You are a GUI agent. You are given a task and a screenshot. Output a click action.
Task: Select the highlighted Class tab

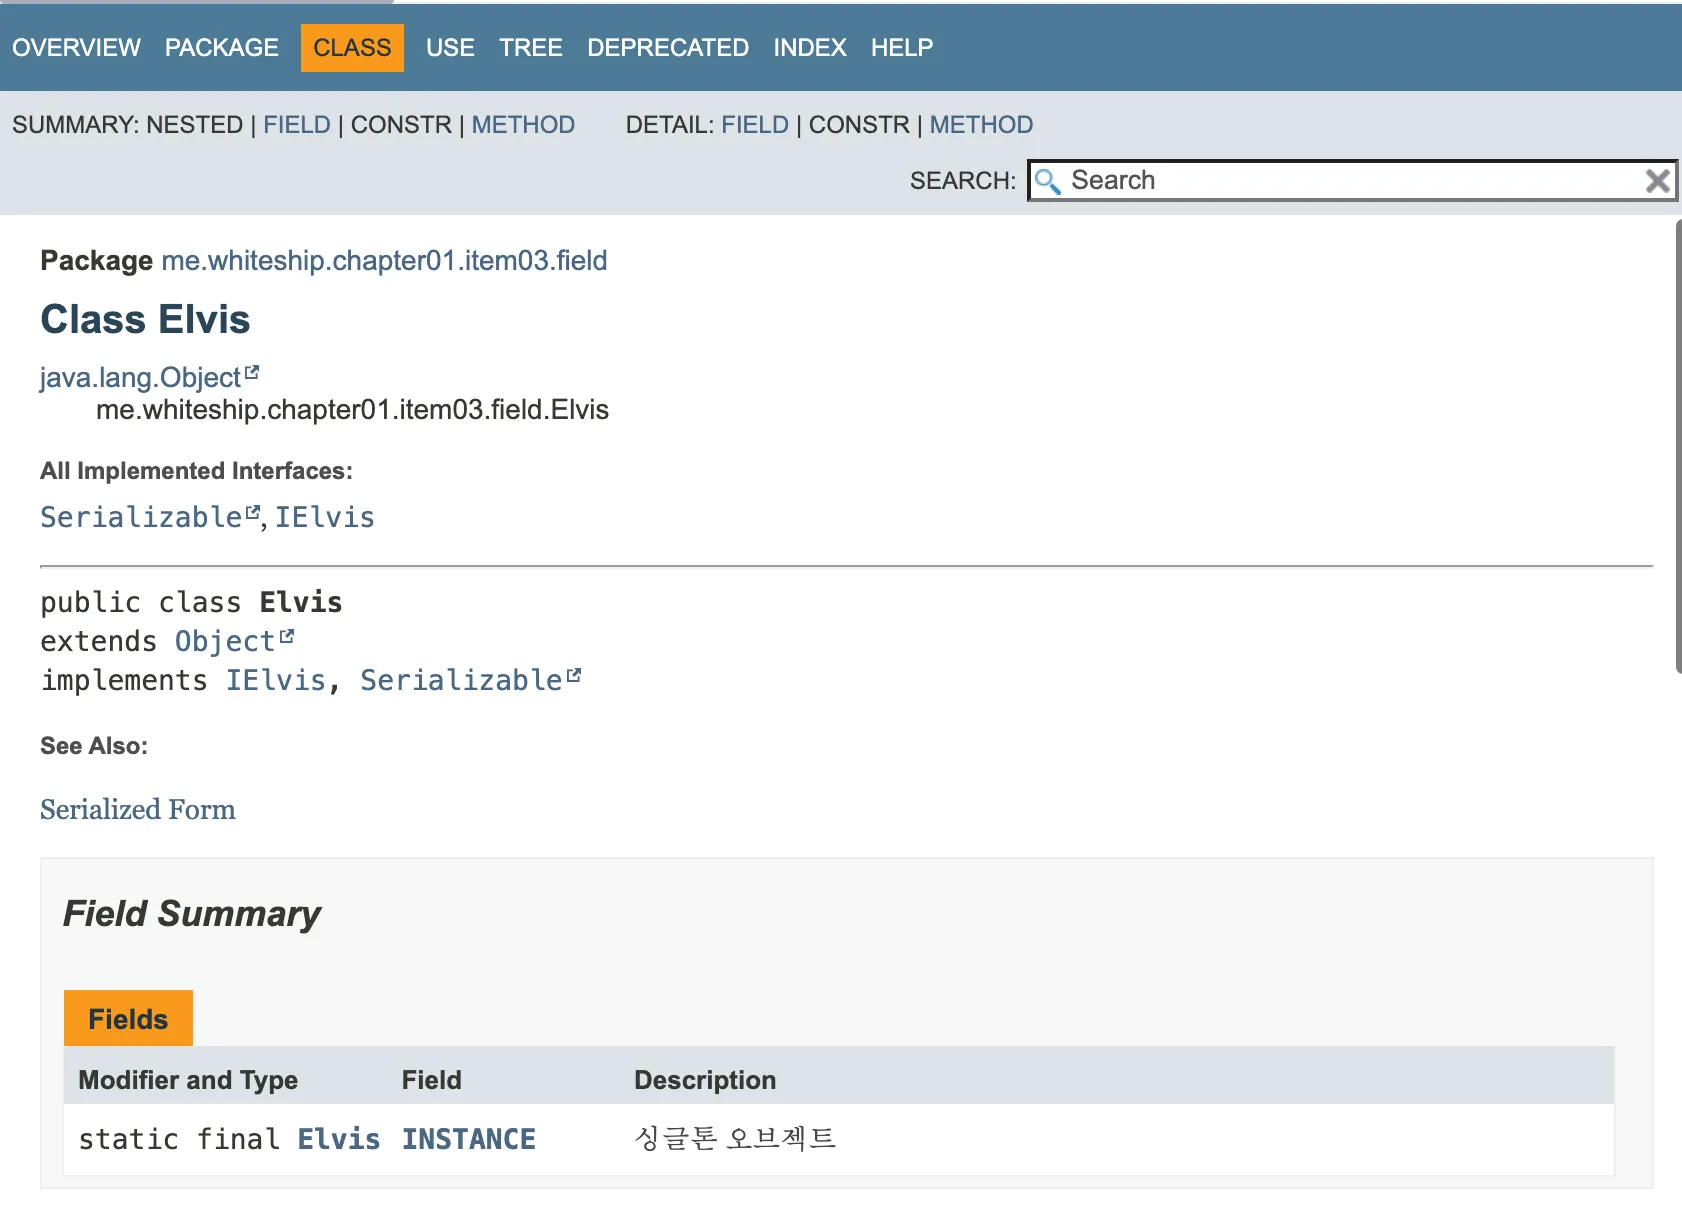[x=352, y=48]
